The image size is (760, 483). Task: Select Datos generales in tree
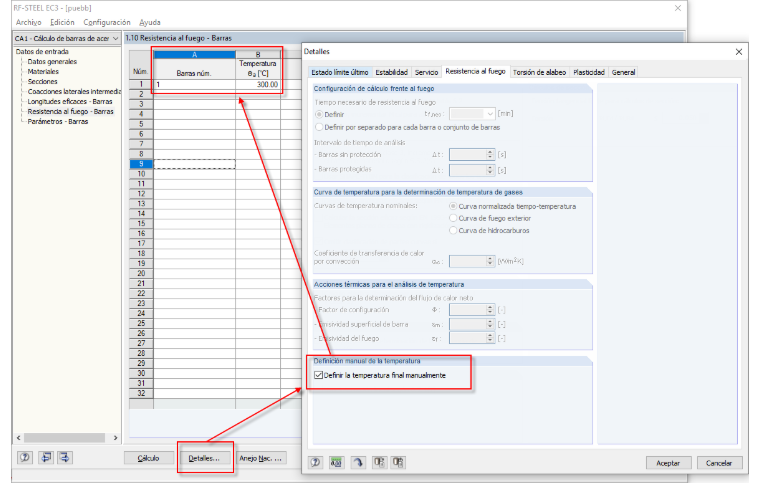(x=52, y=62)
